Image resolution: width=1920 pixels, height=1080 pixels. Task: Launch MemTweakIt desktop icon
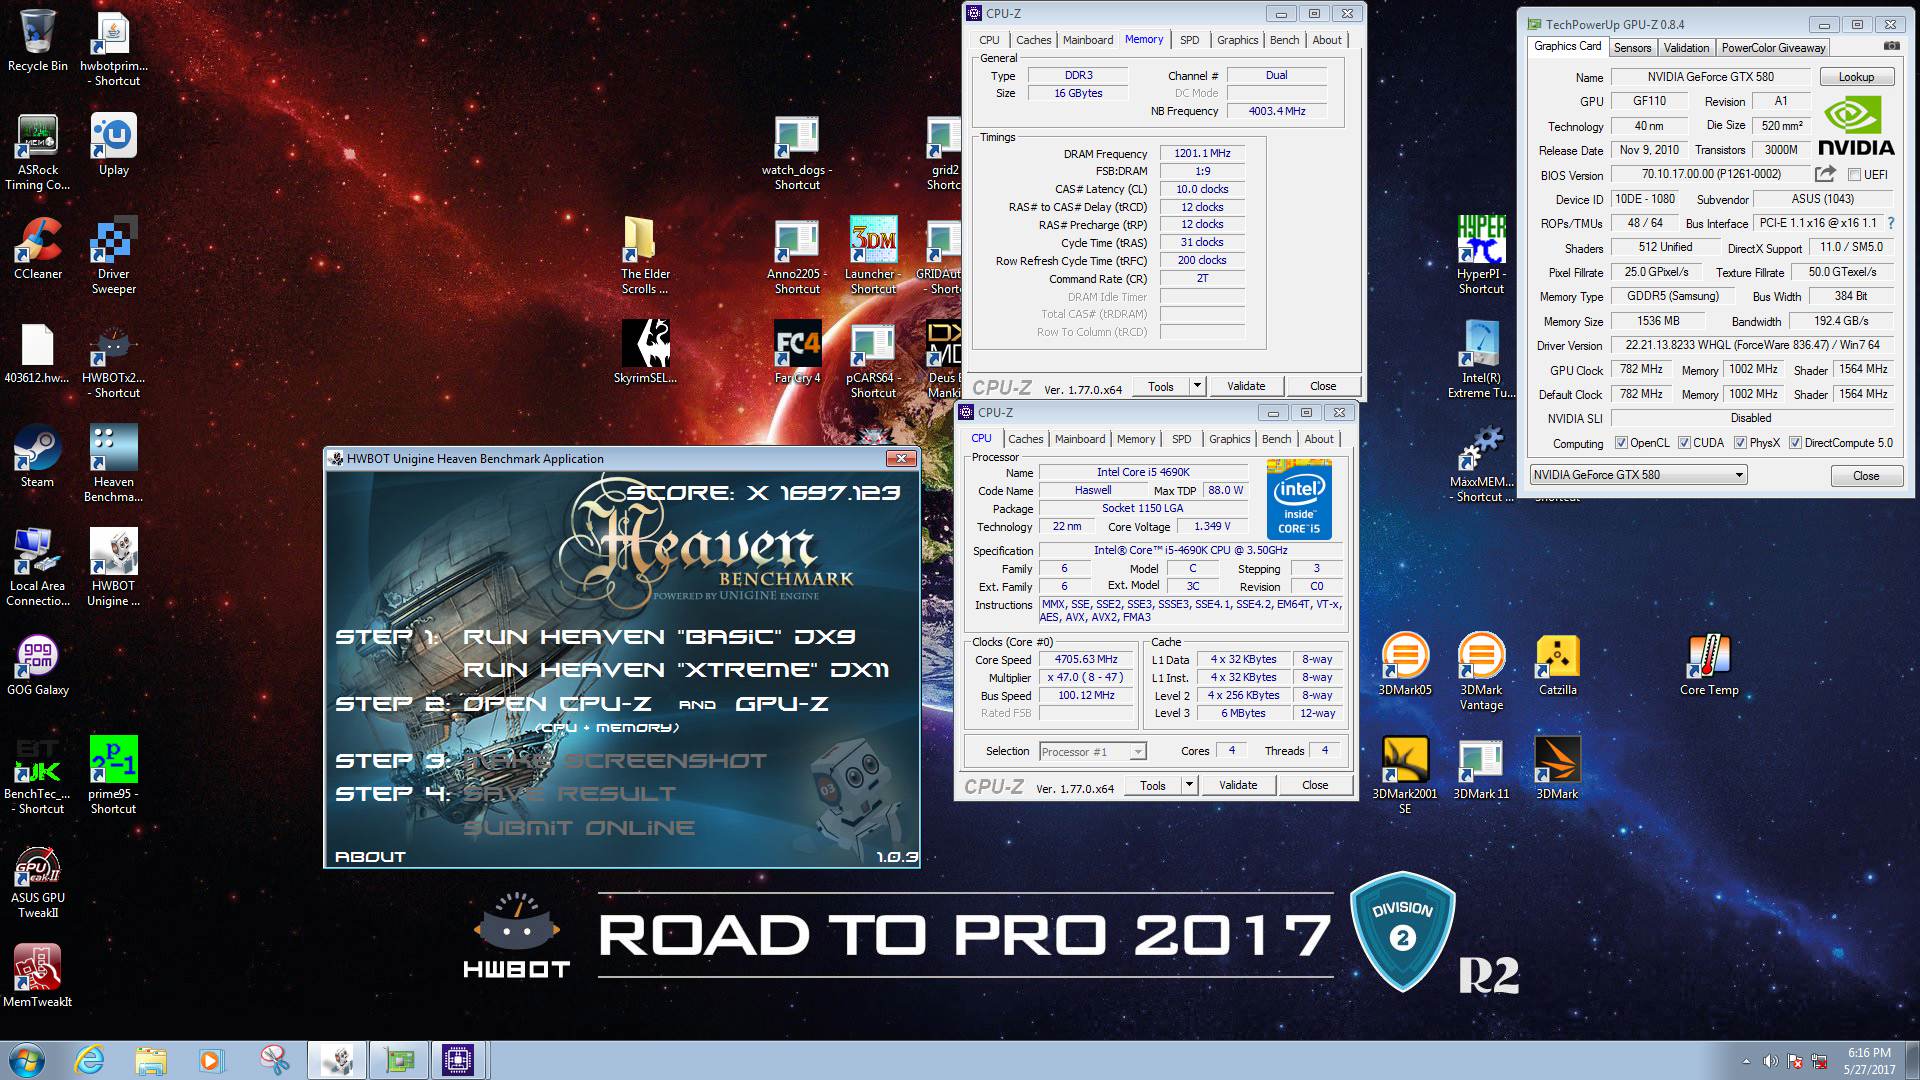click(38, 976)
